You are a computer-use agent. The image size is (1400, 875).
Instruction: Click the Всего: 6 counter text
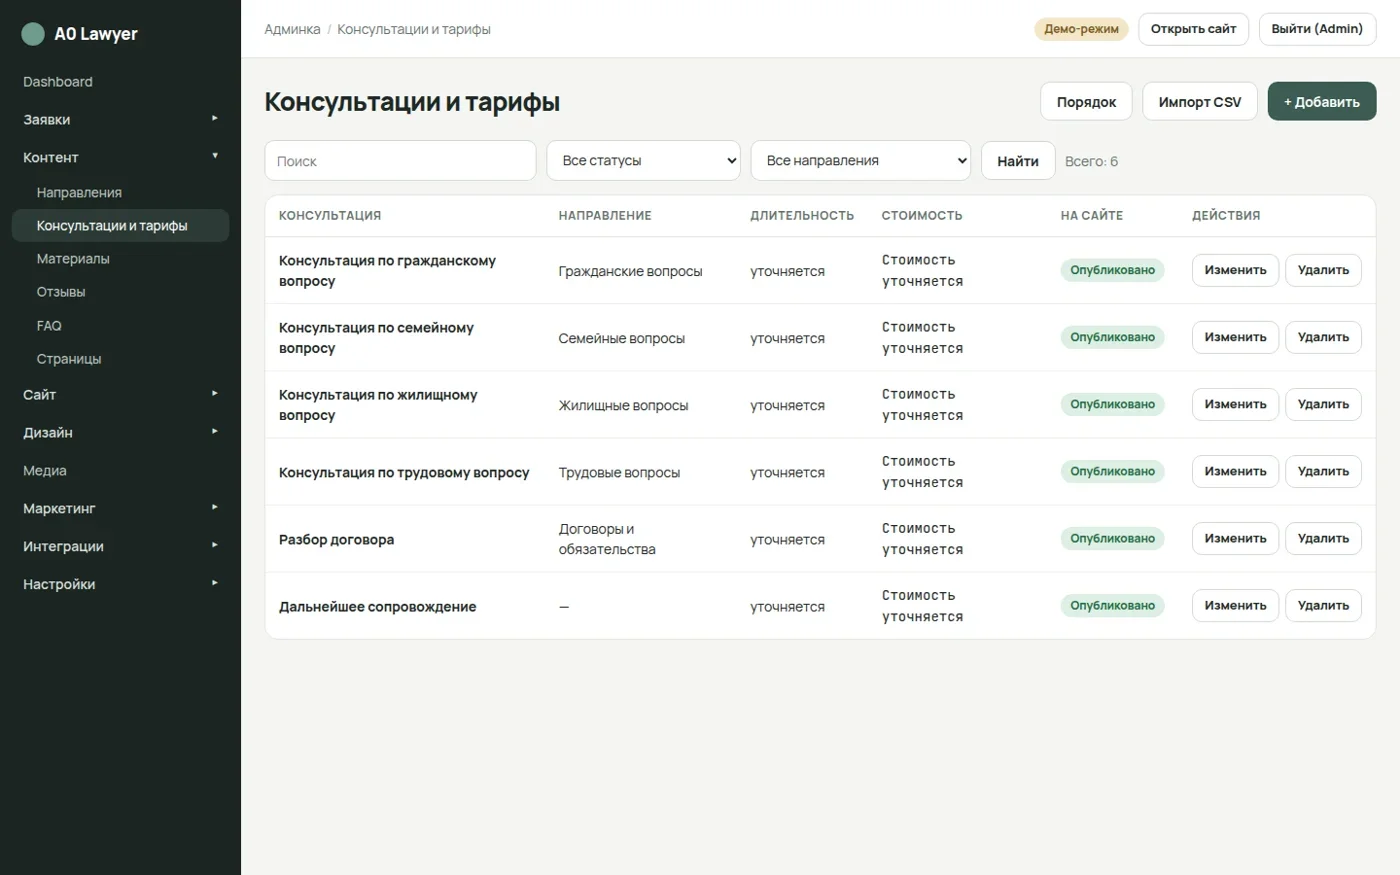1091,161
